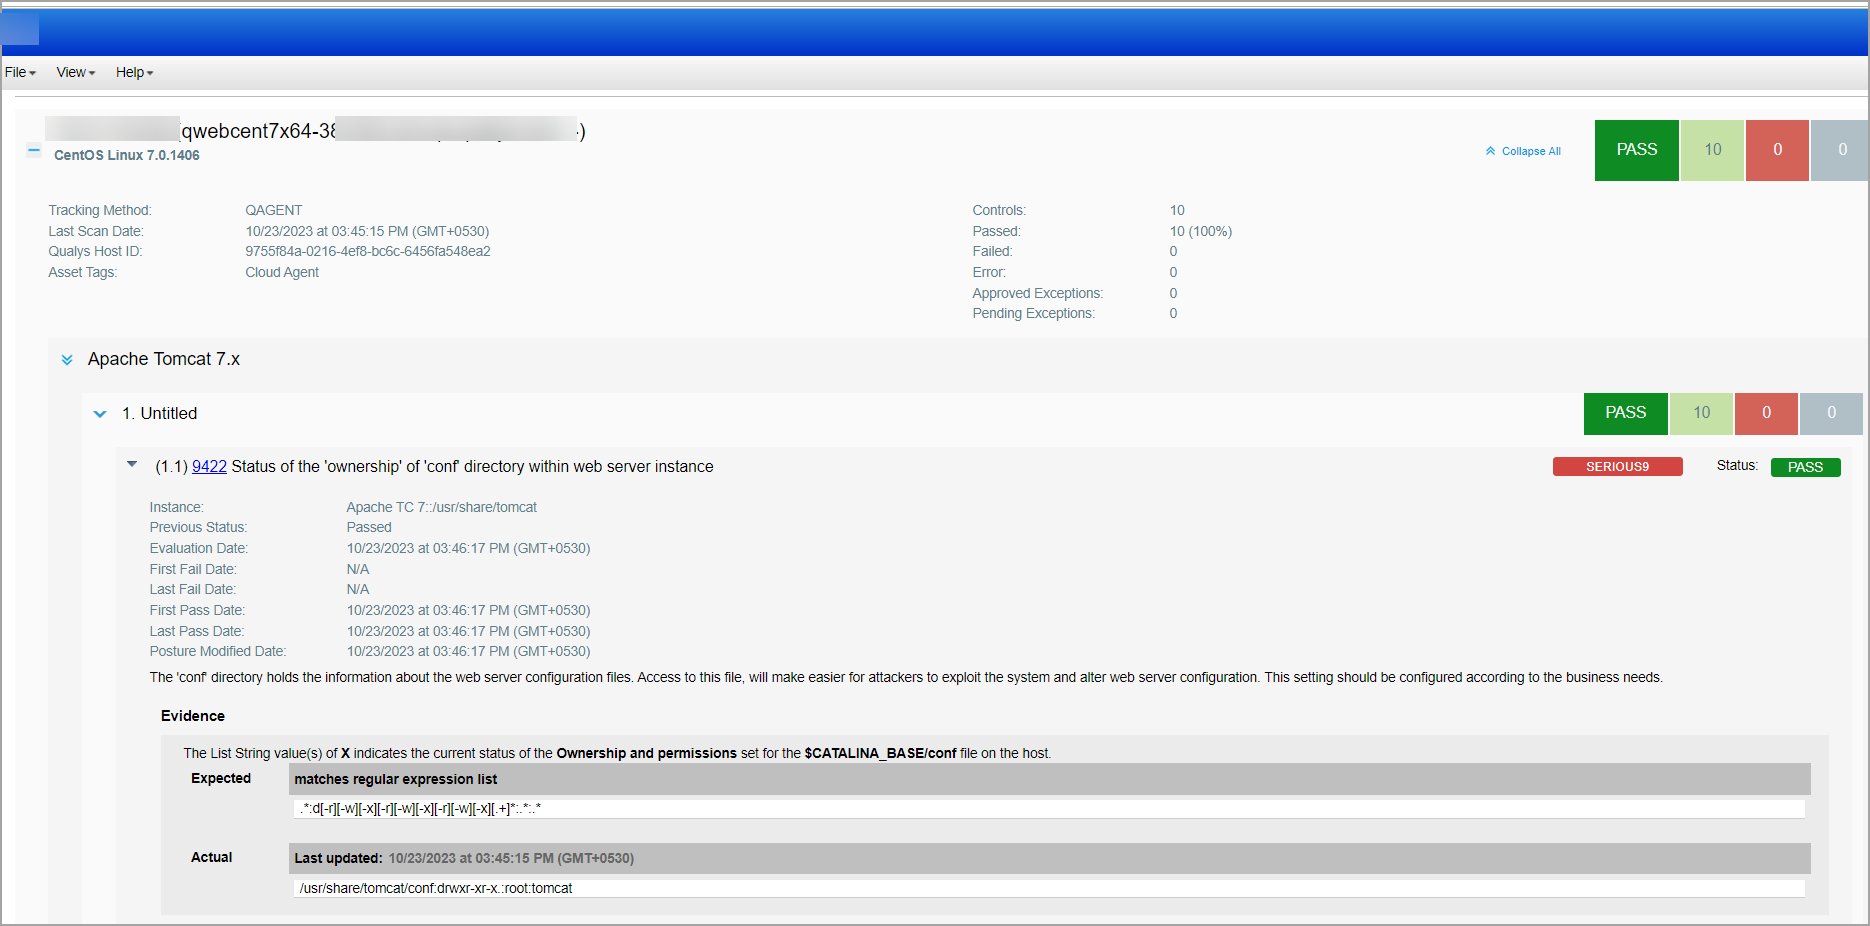Select expected regular expression value
This screenshot has height=926, width=1870.
[1049, 808]
